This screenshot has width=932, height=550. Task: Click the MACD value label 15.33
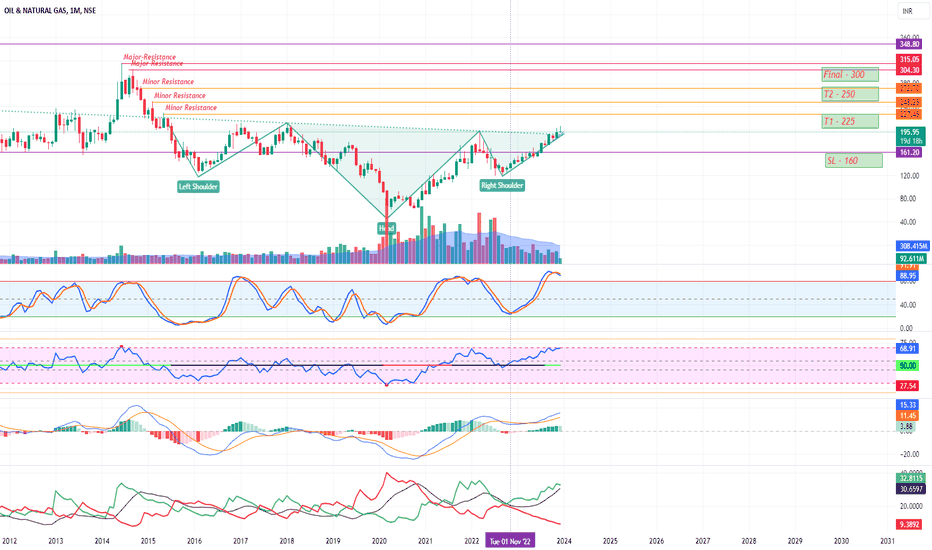point(908,405)
